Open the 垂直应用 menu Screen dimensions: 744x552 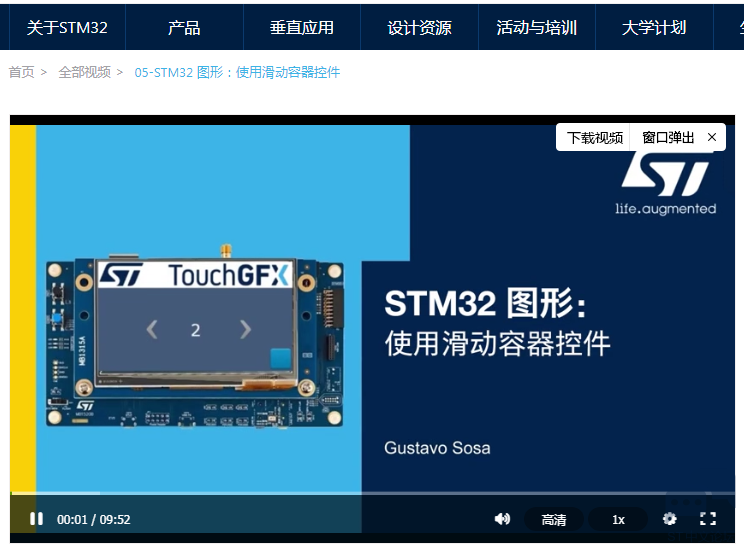[302, 28]
